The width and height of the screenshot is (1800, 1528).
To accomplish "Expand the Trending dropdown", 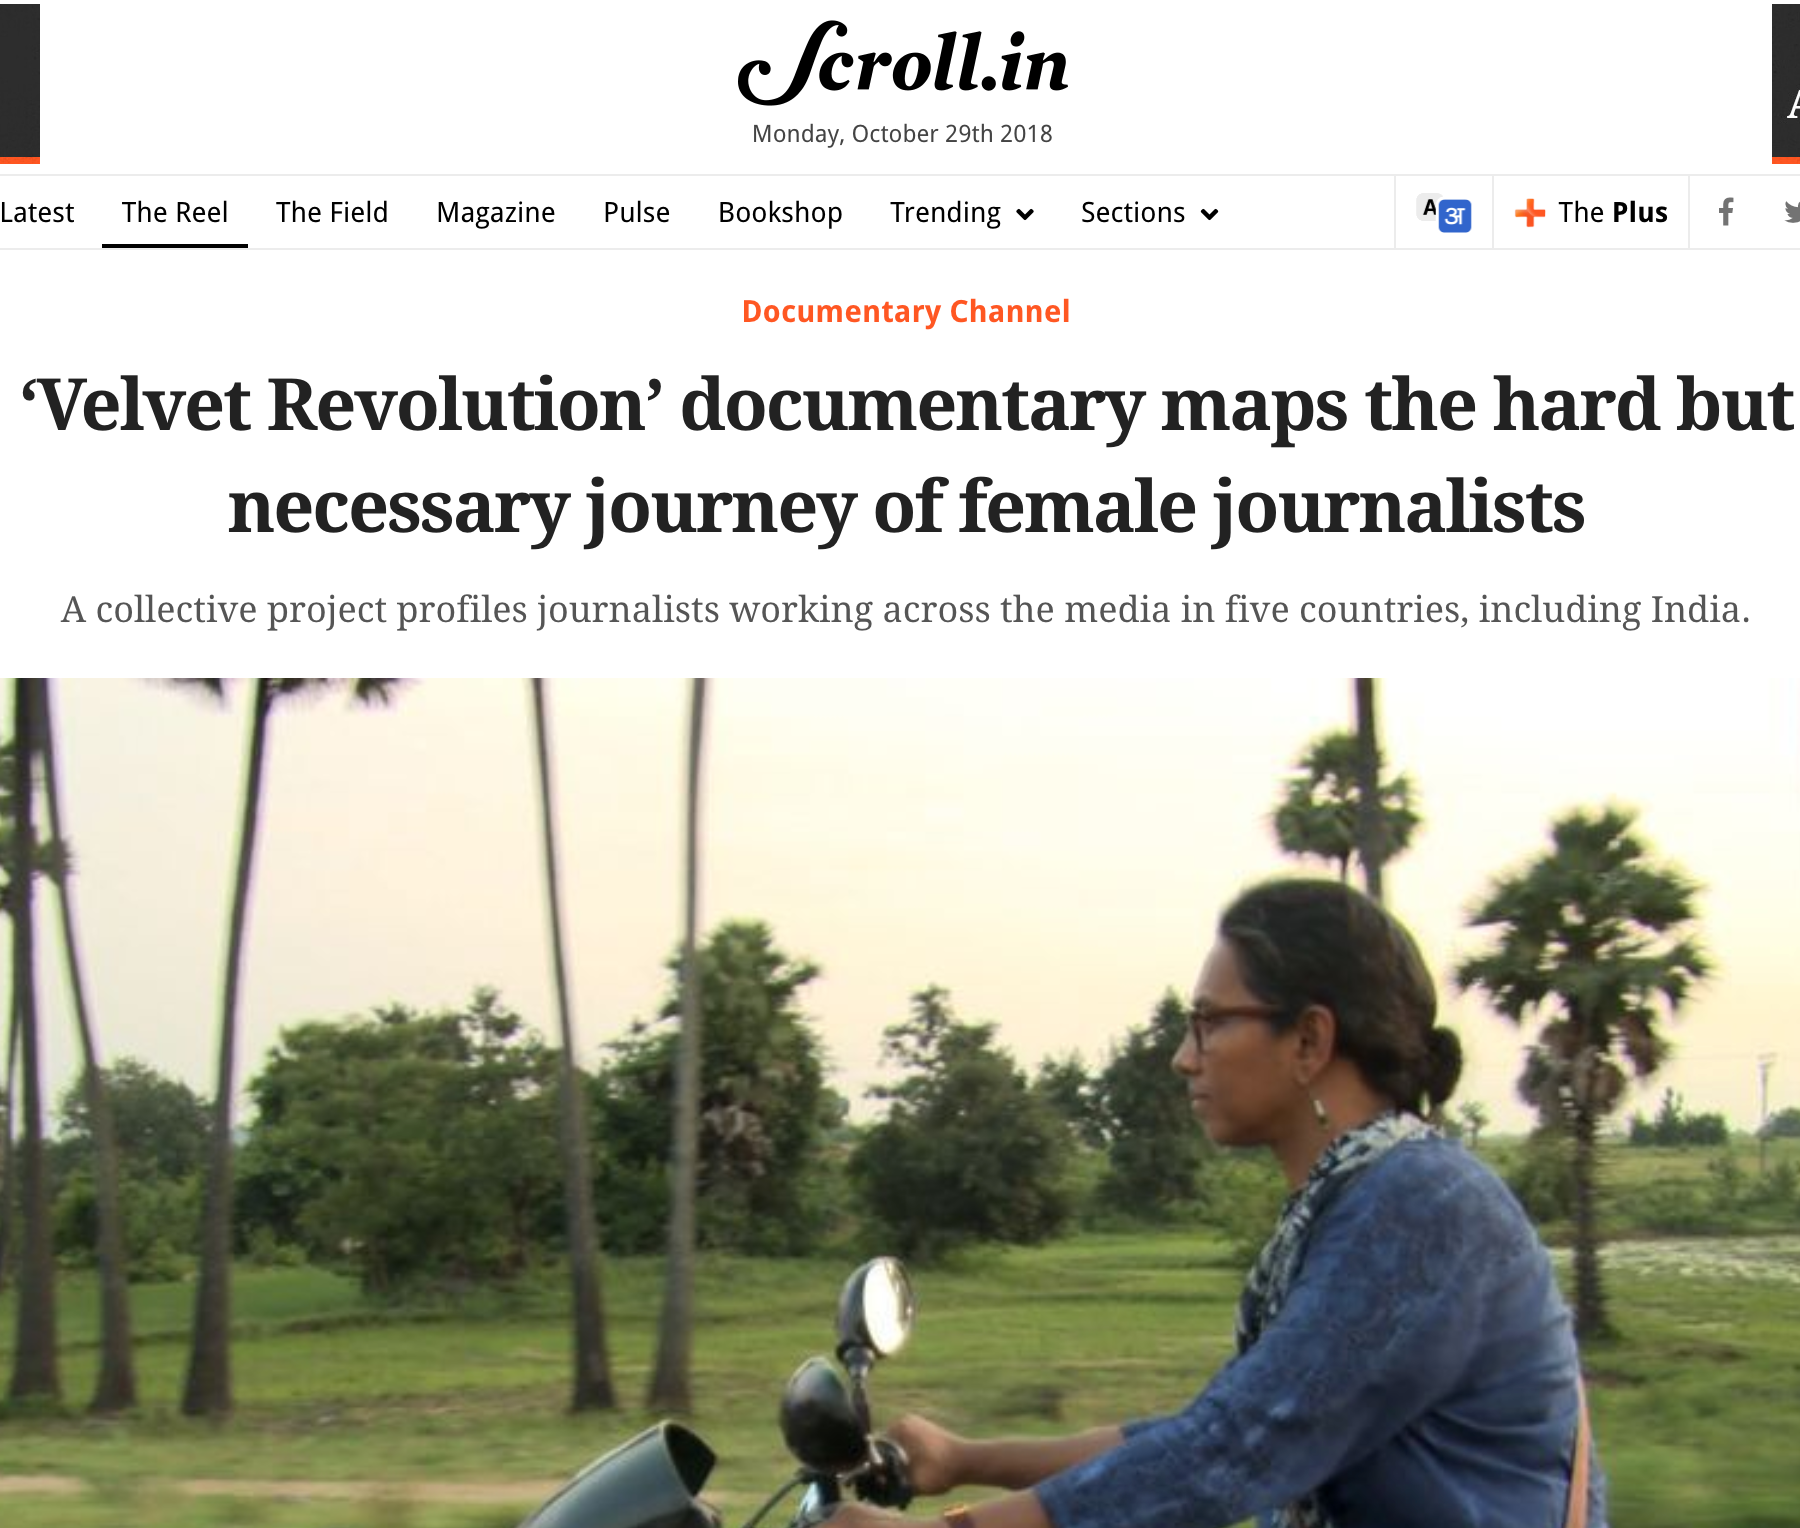I will point(962,212).
